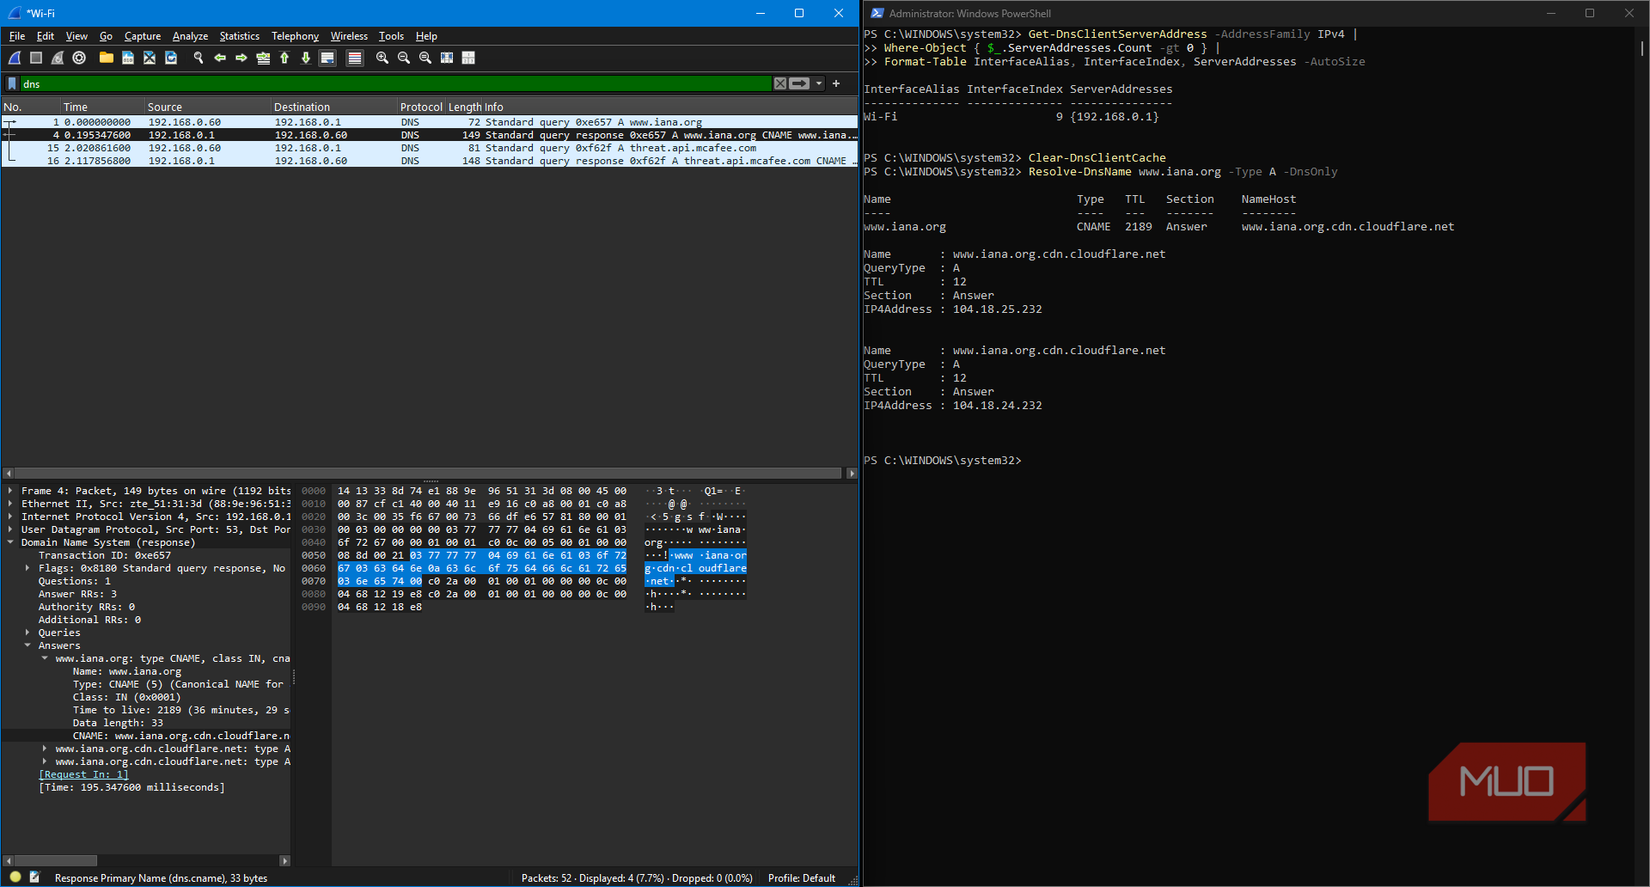Toggle packet list colorization
1650x887 pixels.
354,58
